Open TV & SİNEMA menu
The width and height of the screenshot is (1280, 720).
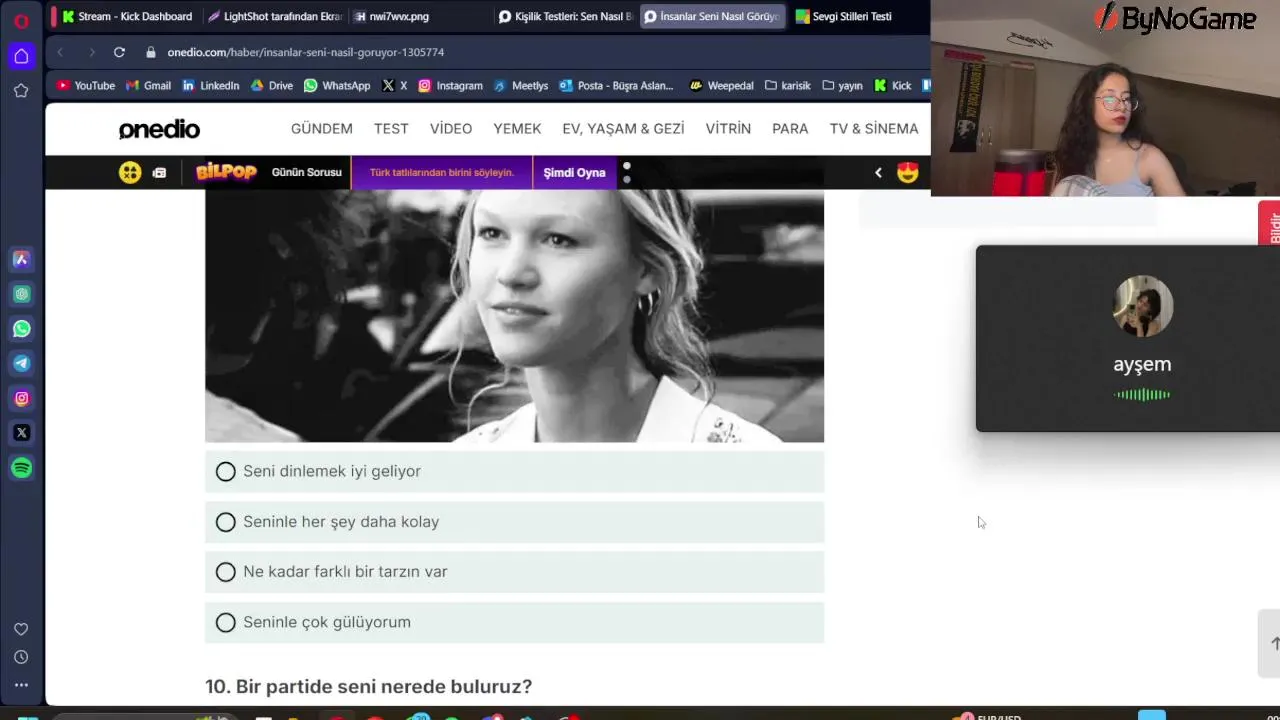pyautogui.click(x=874, y=129)
